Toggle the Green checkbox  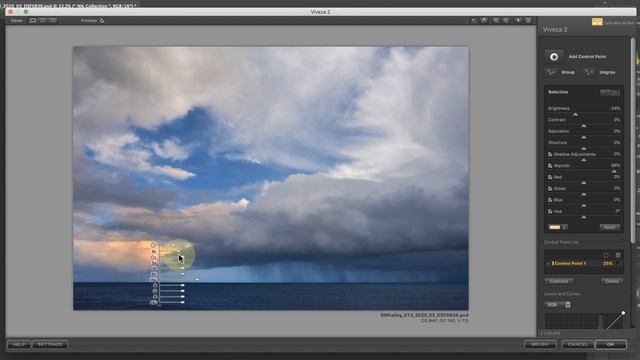[550, 189]
